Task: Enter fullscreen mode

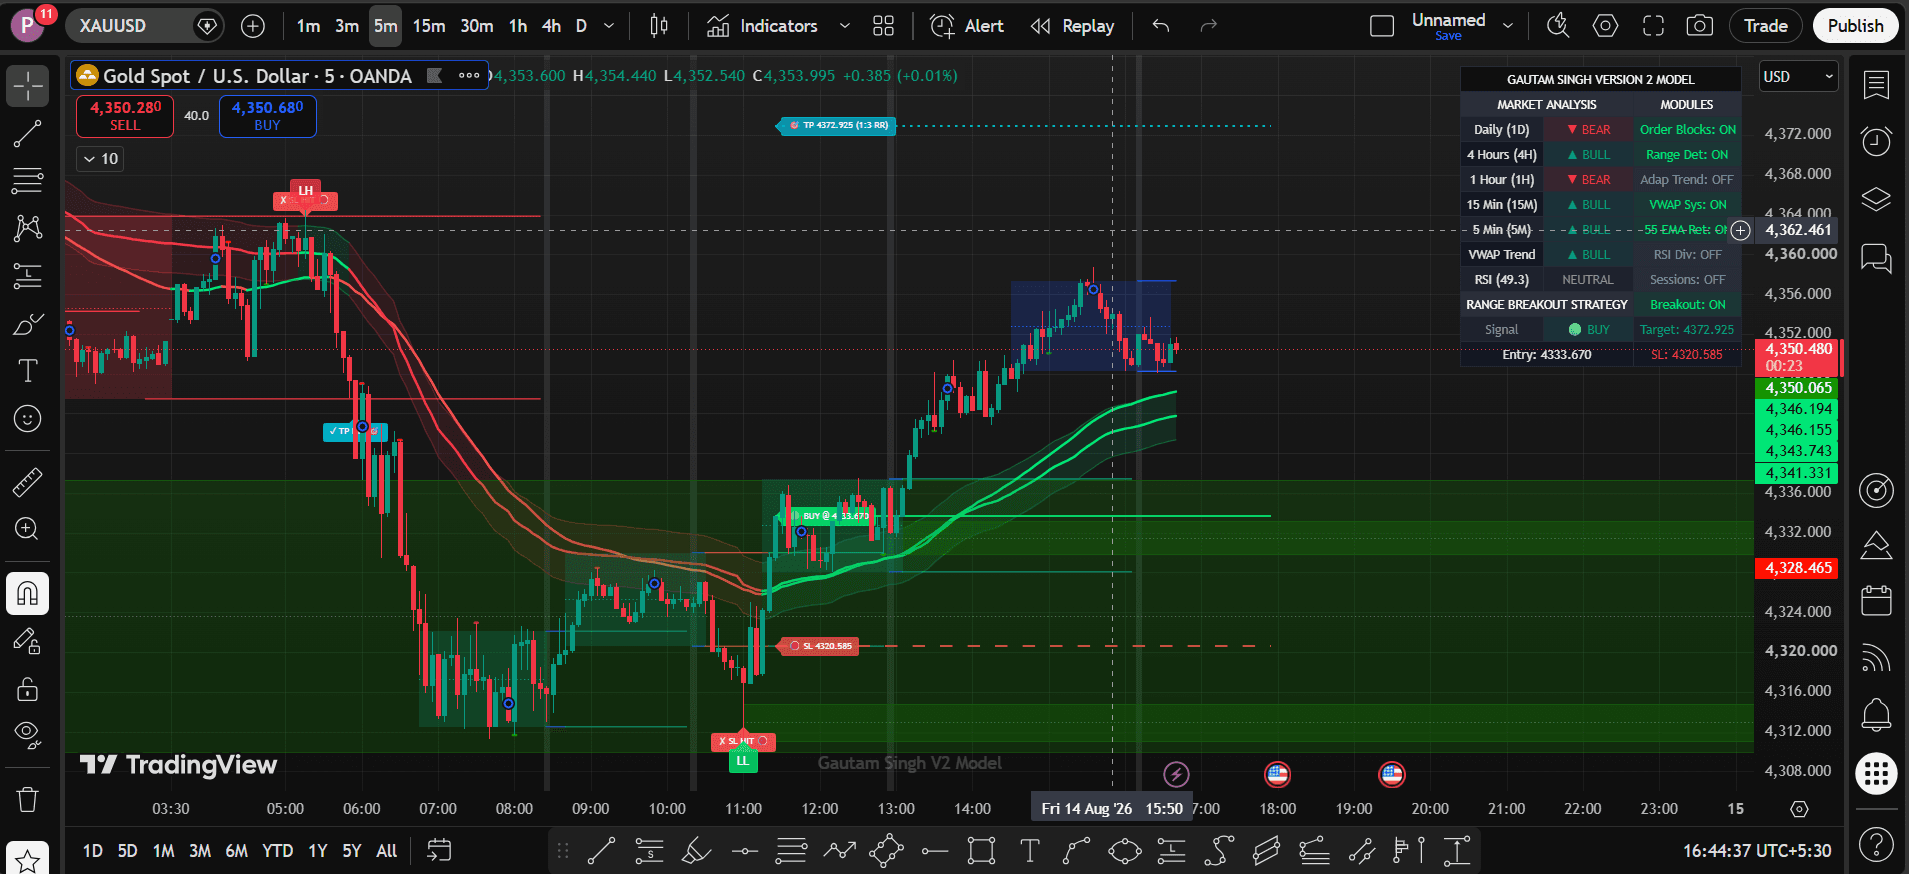Action: click(1653, 26)
